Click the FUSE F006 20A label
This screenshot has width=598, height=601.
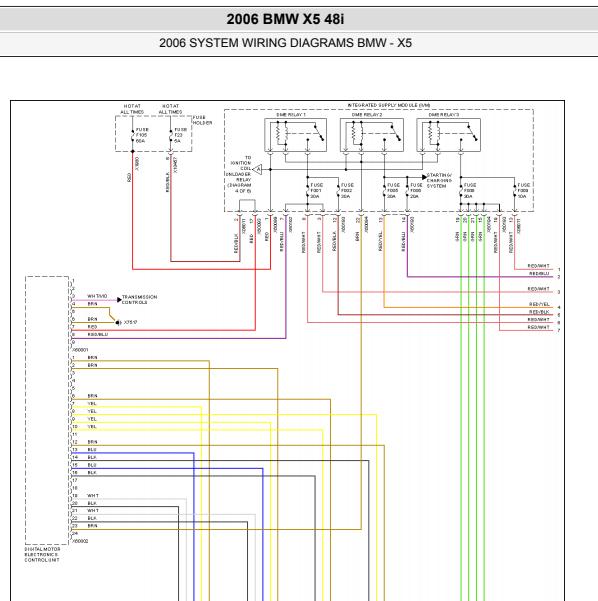416,190
